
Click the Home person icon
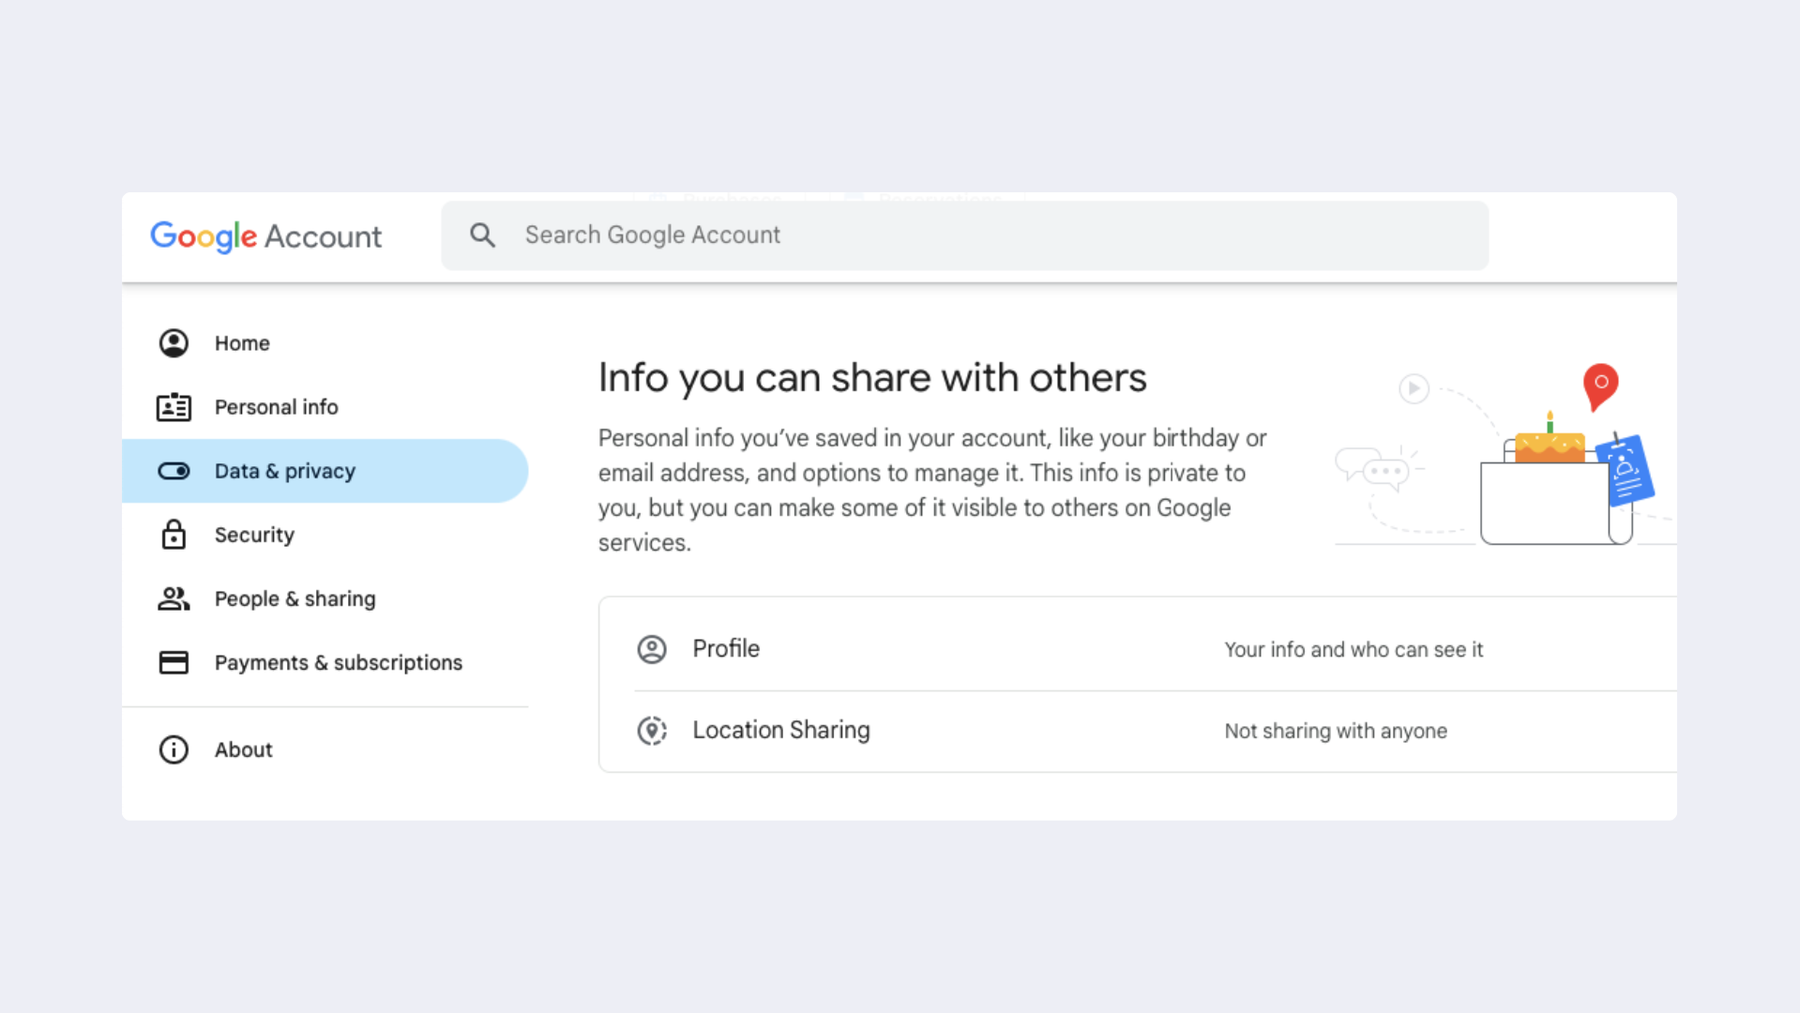(x=174, y=343)
